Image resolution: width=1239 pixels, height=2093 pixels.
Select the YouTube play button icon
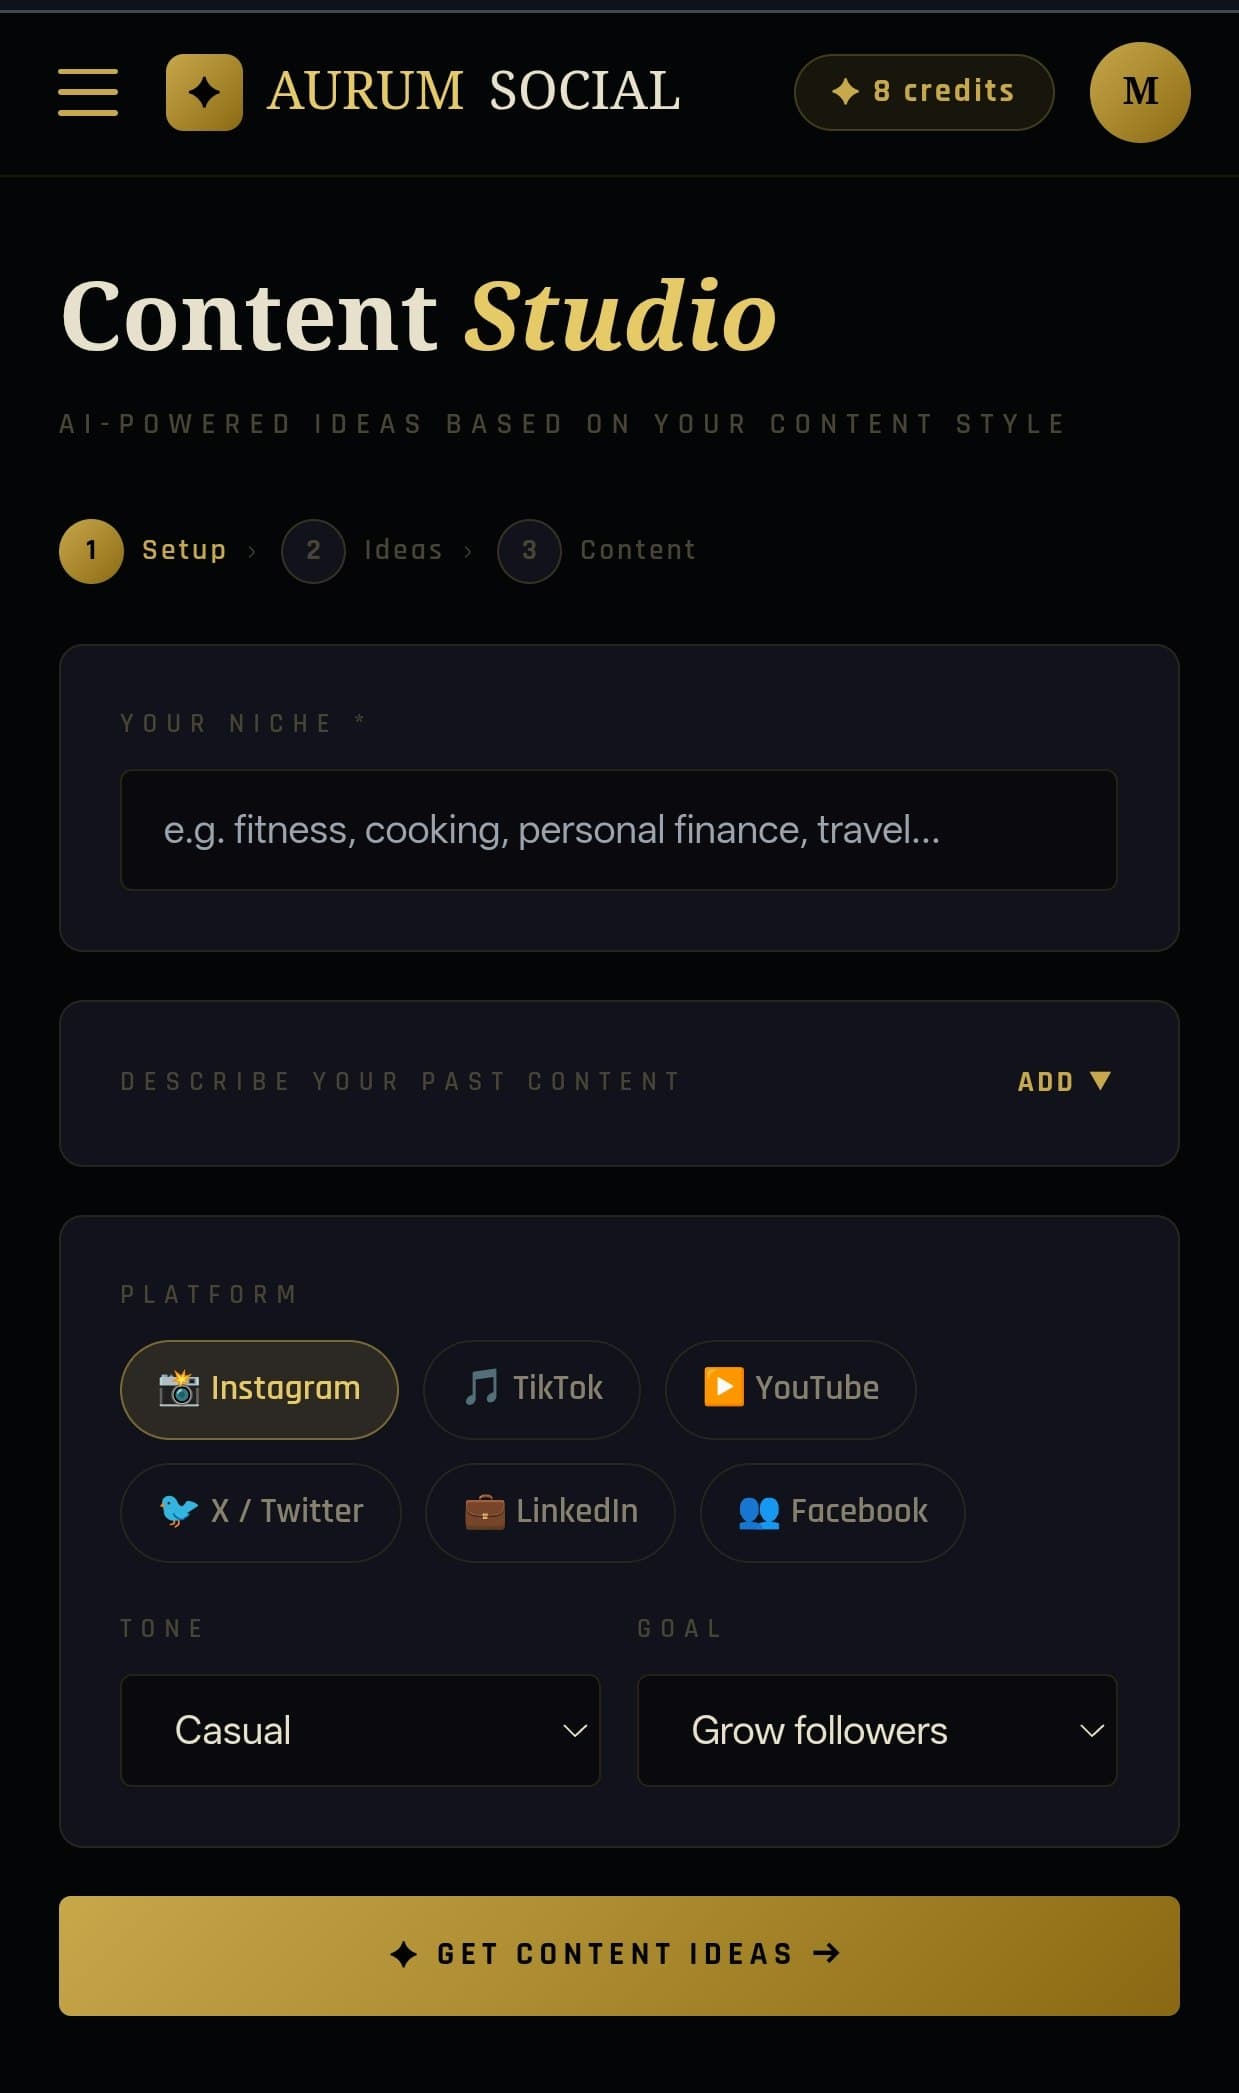click(724, 1388)
